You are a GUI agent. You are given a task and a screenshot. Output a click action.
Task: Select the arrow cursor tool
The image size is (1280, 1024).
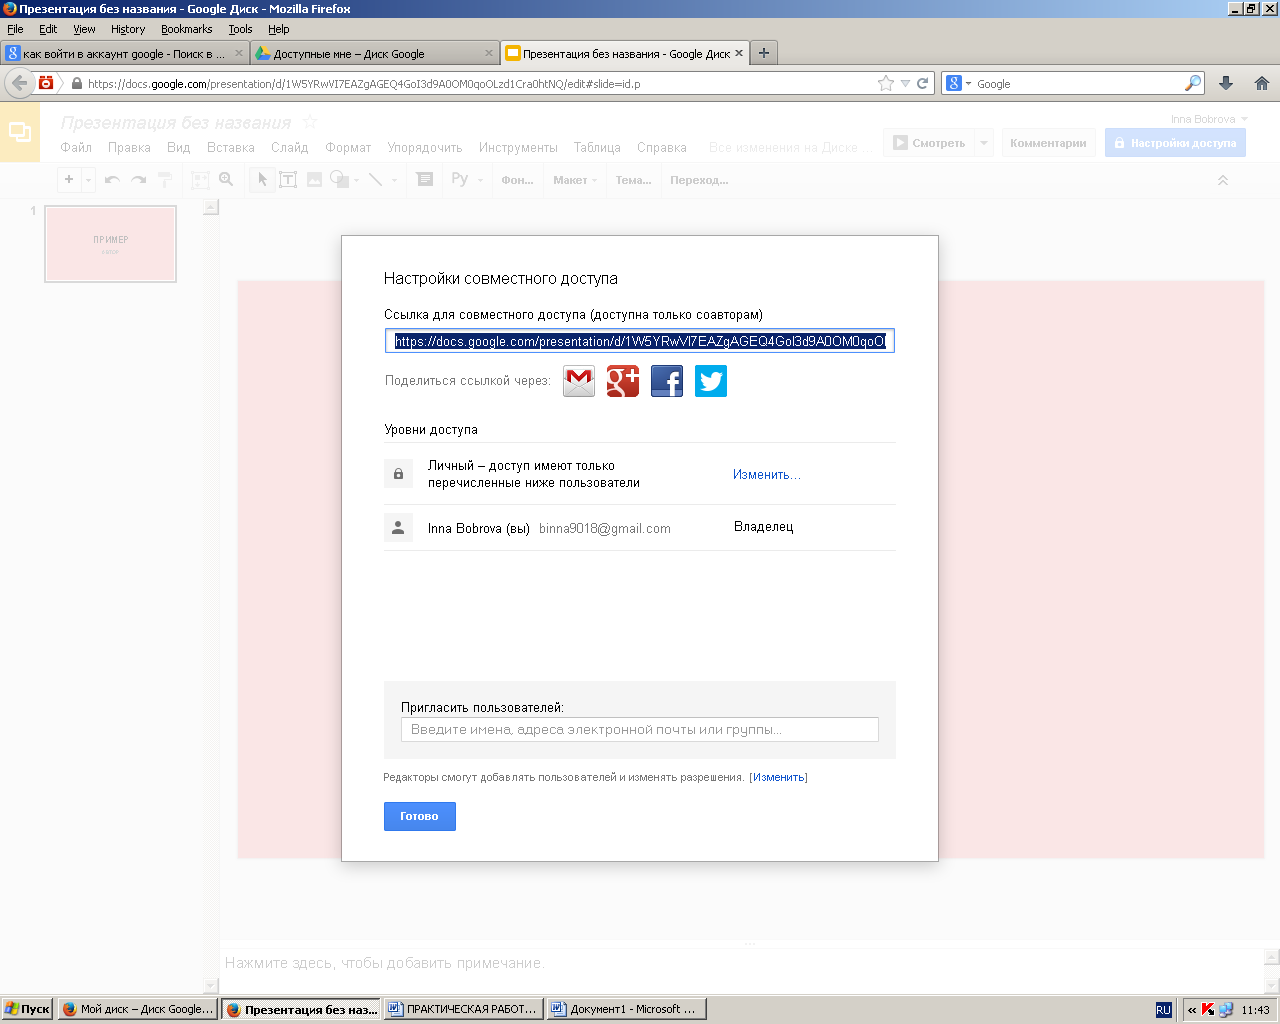pos(262,180)
